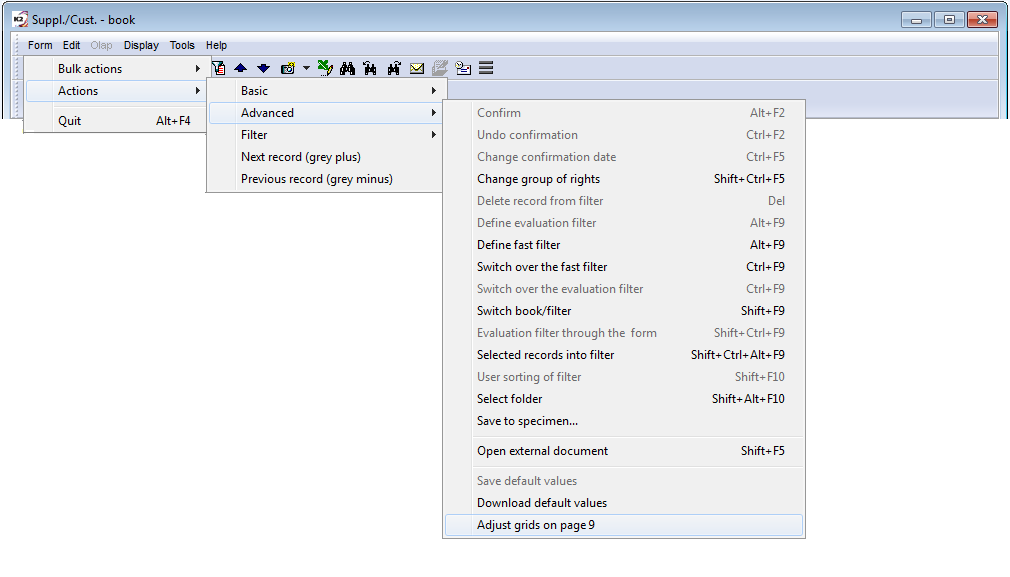Open the Display menu
This screenshot has height=577, width=1010.
(x=141, y=45)
